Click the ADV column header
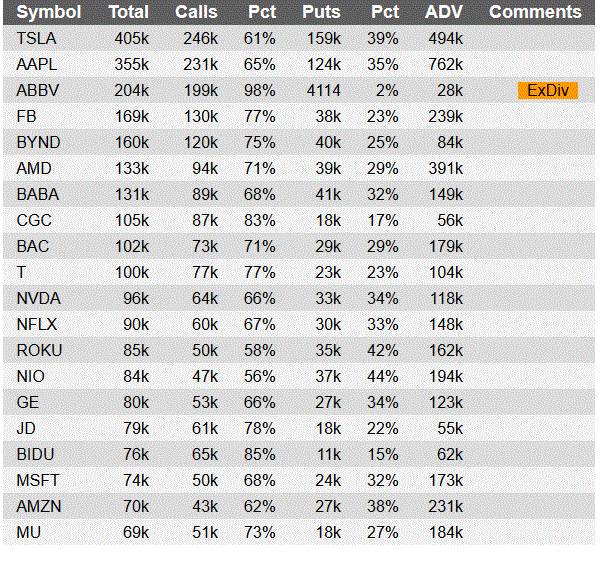The width and height of the screenshot is (610, 561). tap(444, 12)
